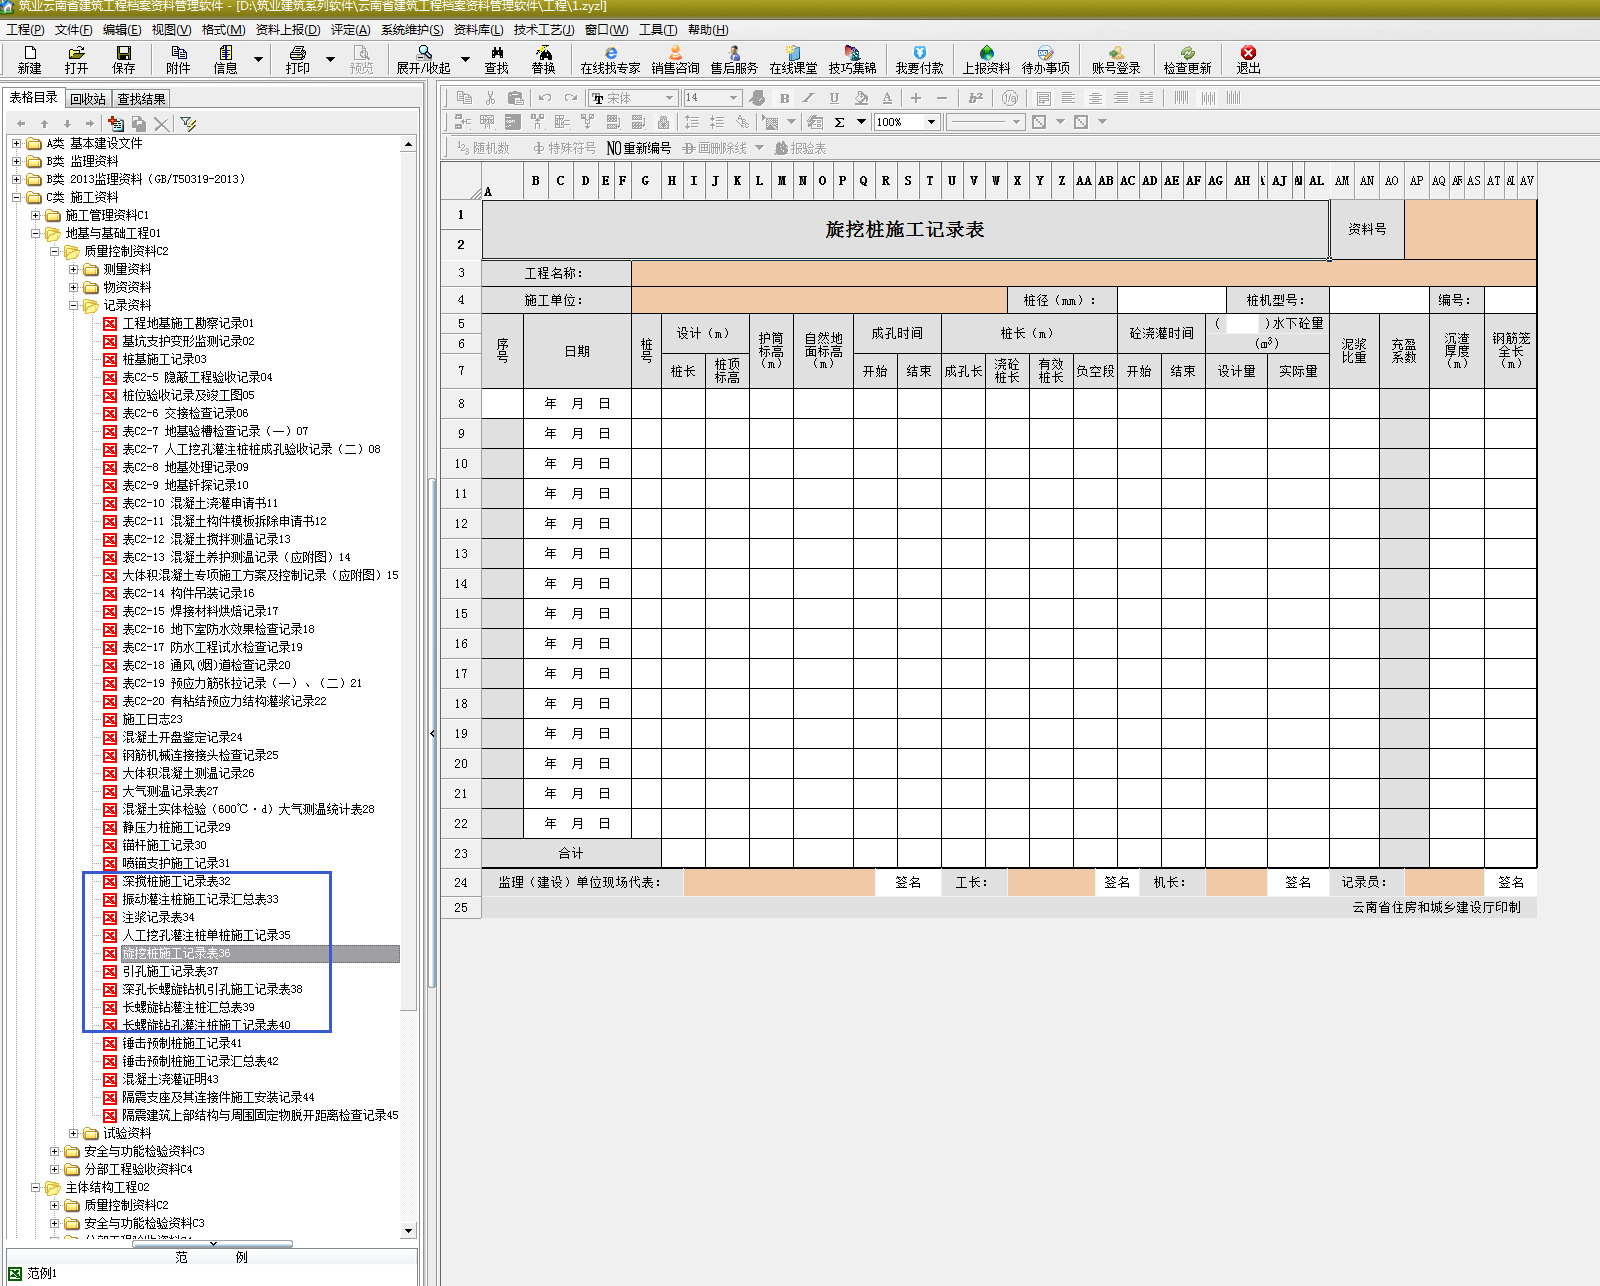This screenshot has height=1286, width=1600.
Task: Open the dropdown arrow beside 打印
Action: pyautogui.click(x=330, y=60)
